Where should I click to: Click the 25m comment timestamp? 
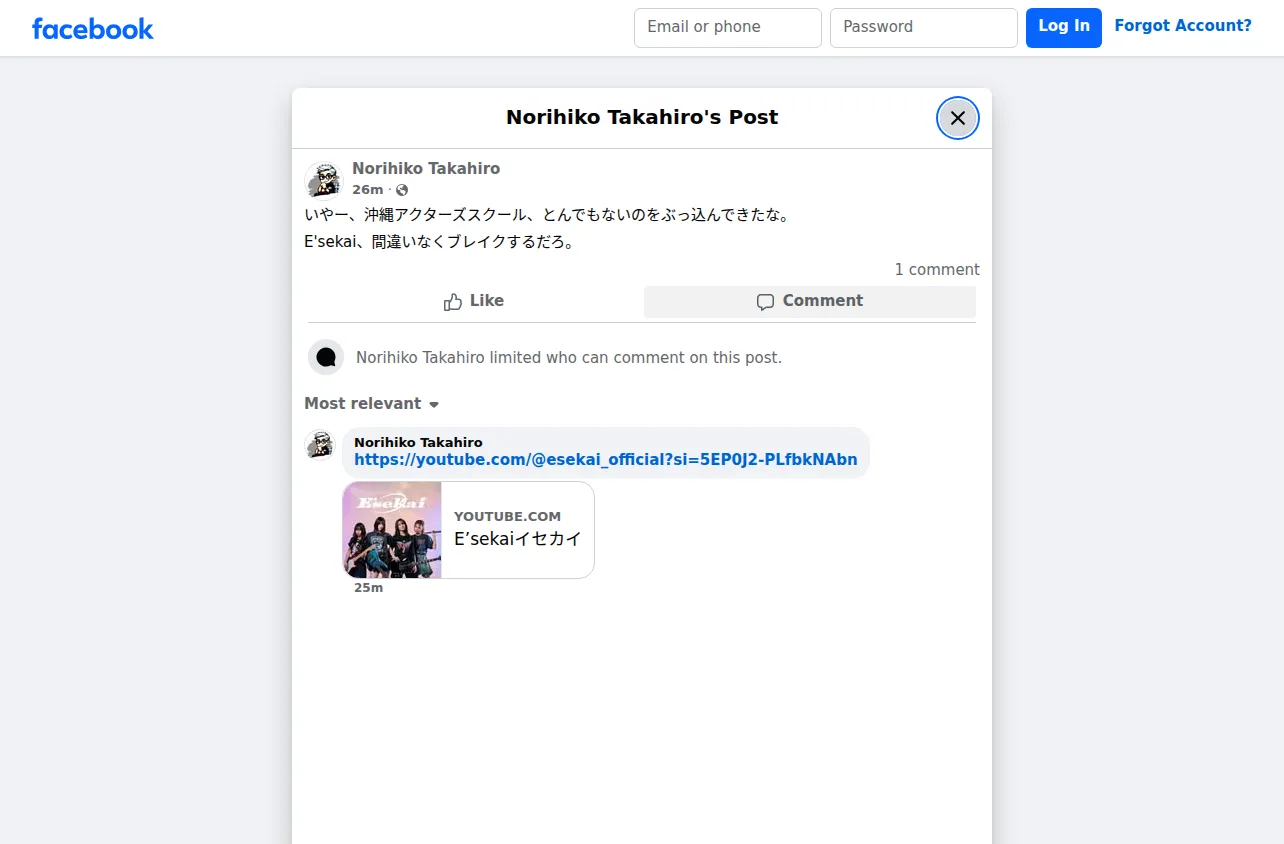point(368,588)
